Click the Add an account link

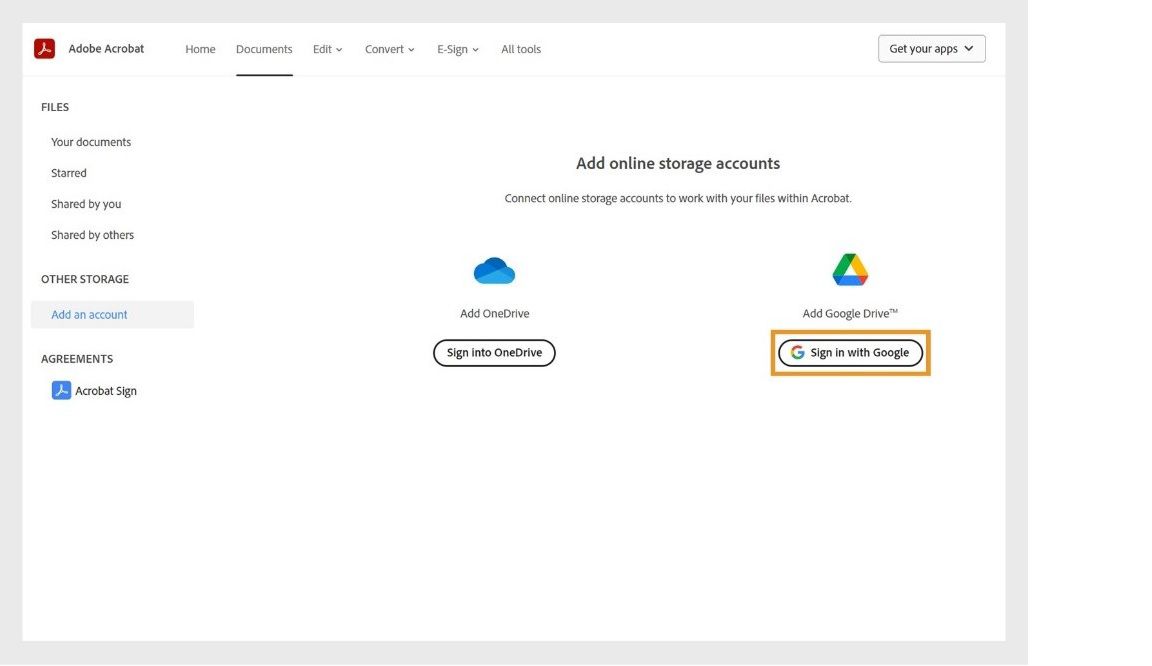pyautogui.click(x=88, y=314)
